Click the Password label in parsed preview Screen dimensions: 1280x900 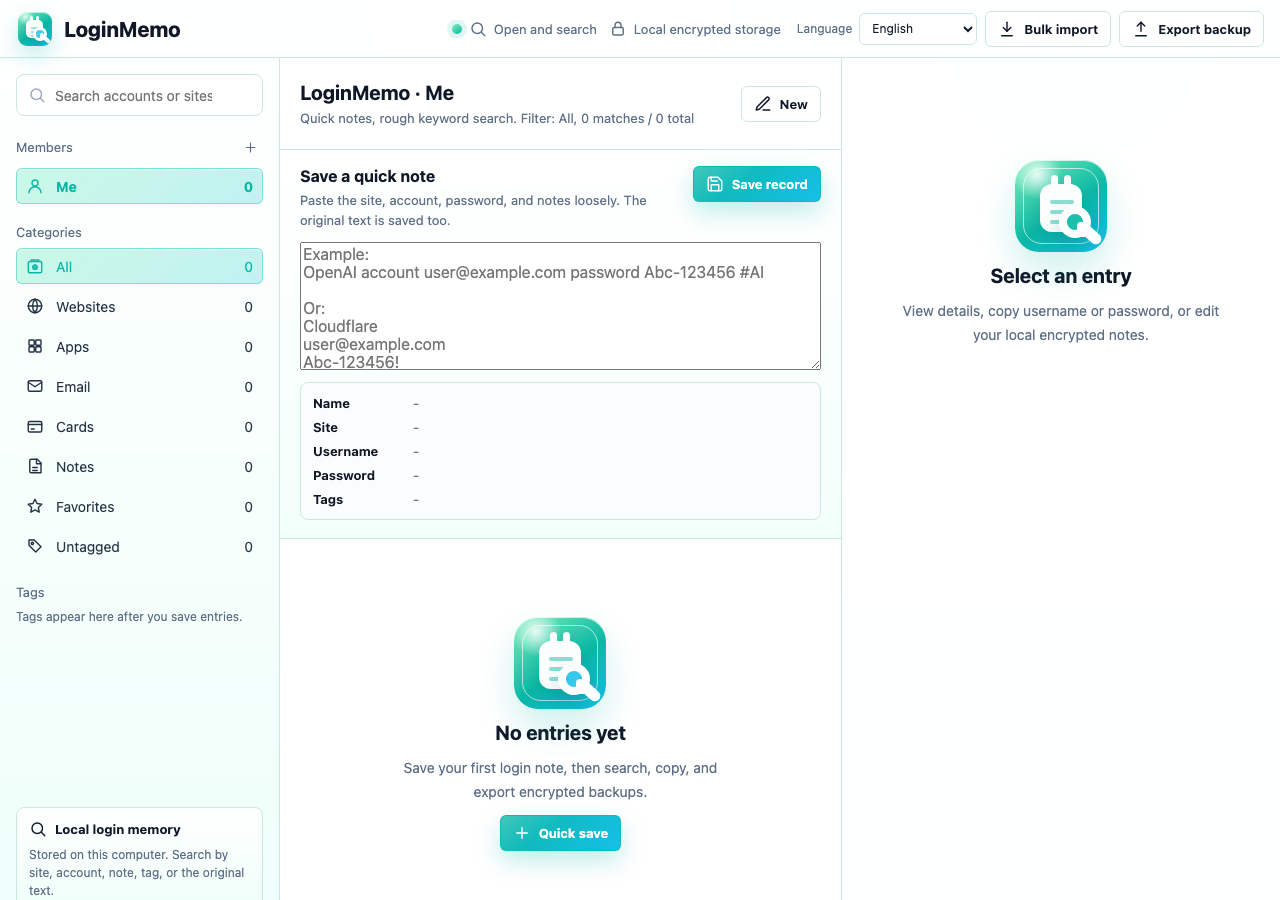click(344, 475)
